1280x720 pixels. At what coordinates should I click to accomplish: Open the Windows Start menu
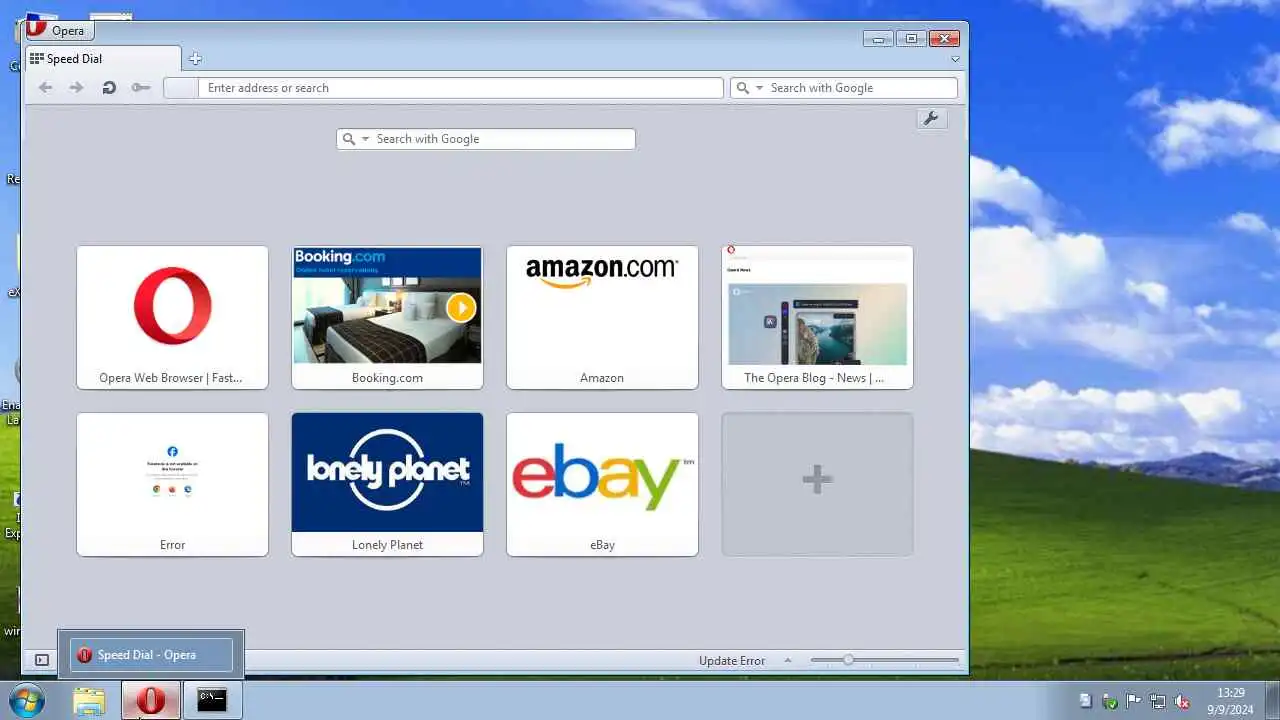click(26, 701)
